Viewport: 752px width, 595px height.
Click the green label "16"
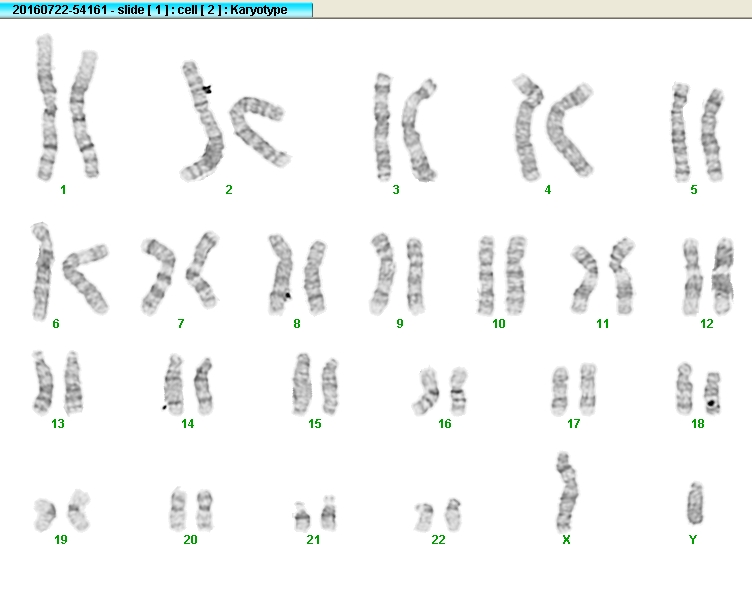(445, 424)
